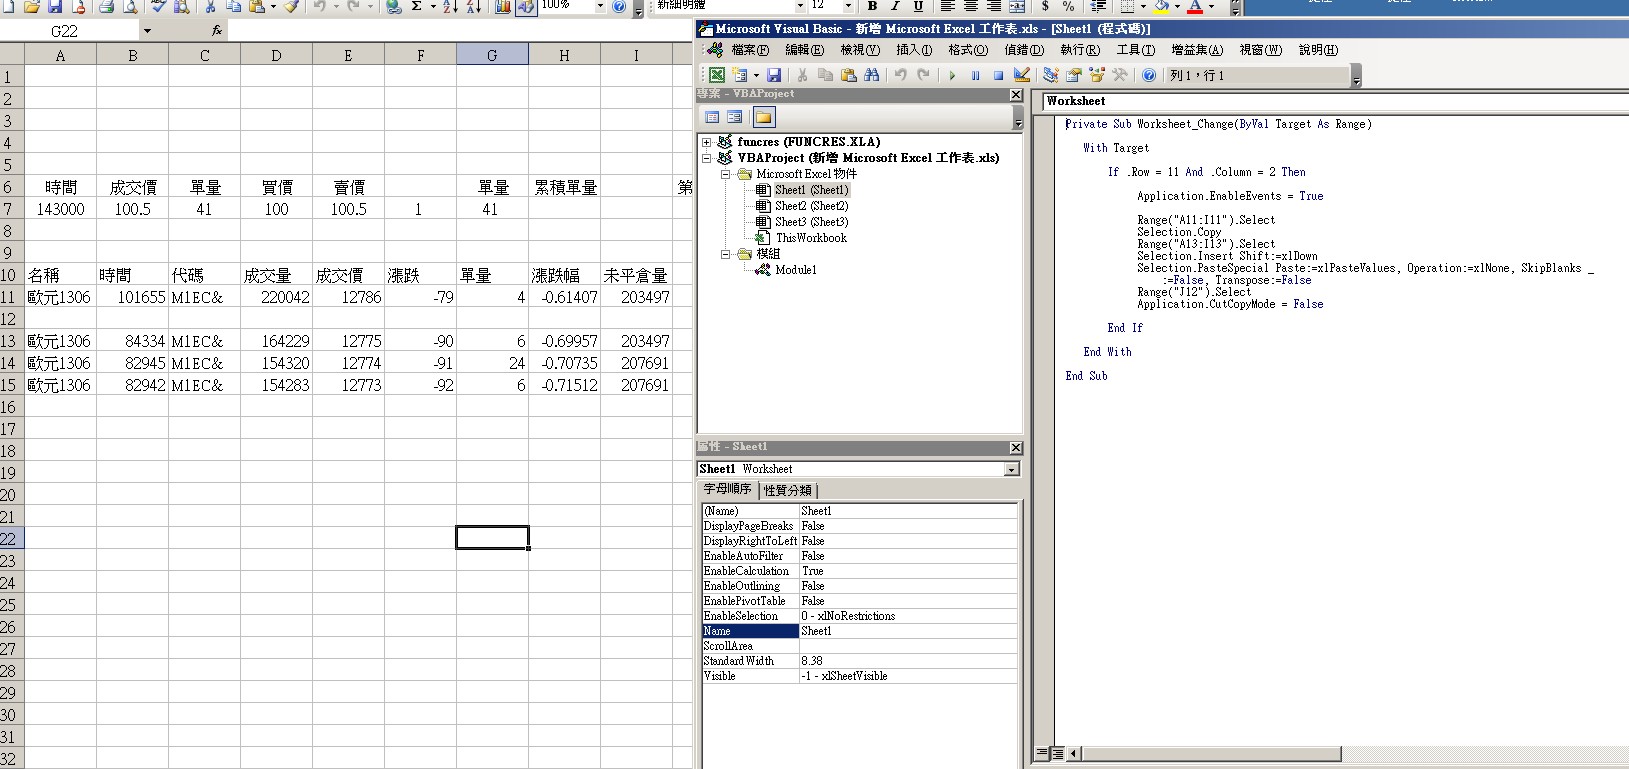Switch to the 性質分類 properties tab
The width and height of the screenshot is (1629, 769).
point(788,490)
